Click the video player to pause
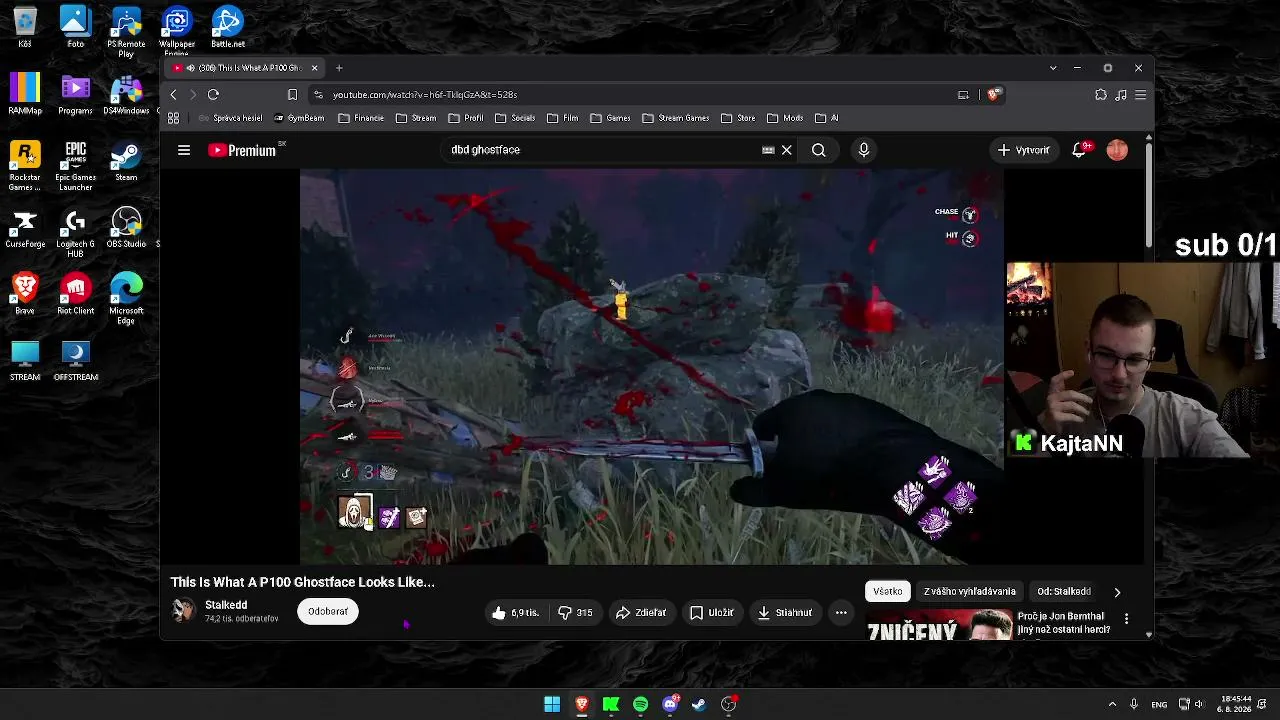This screenshot has height=720, width=1280. tap(652, 367)
